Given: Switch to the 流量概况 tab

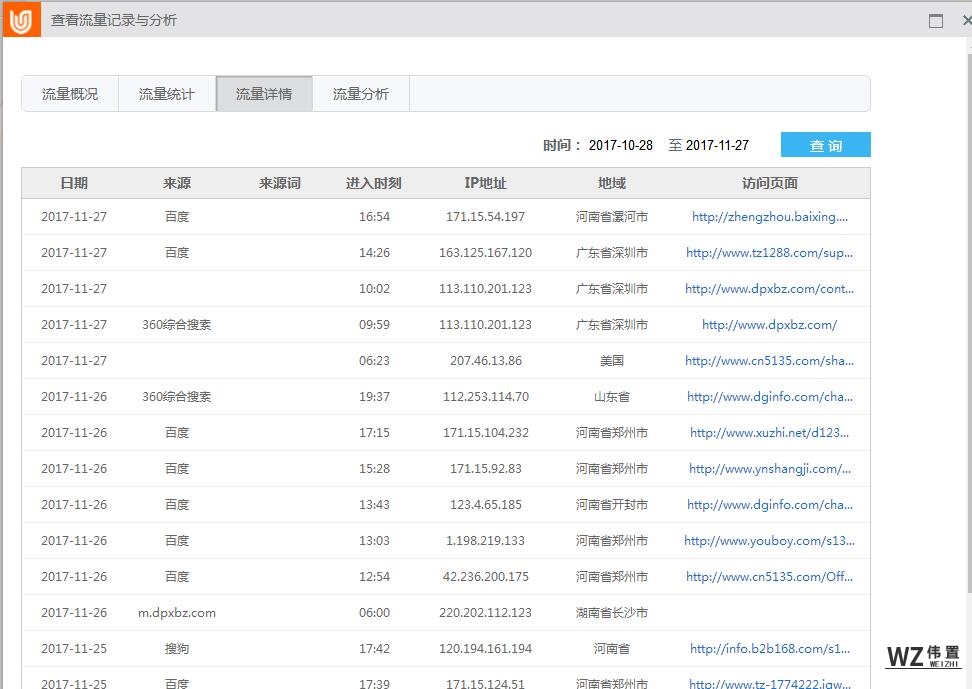Looking at the screenshot, I should 69,93.
